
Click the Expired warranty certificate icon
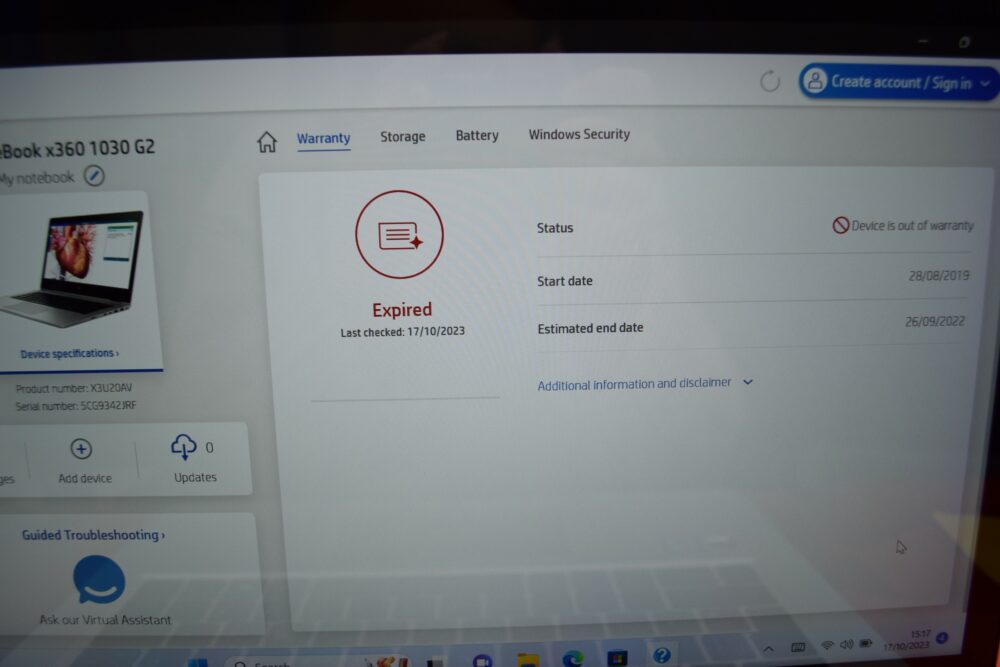click(399, 235)
